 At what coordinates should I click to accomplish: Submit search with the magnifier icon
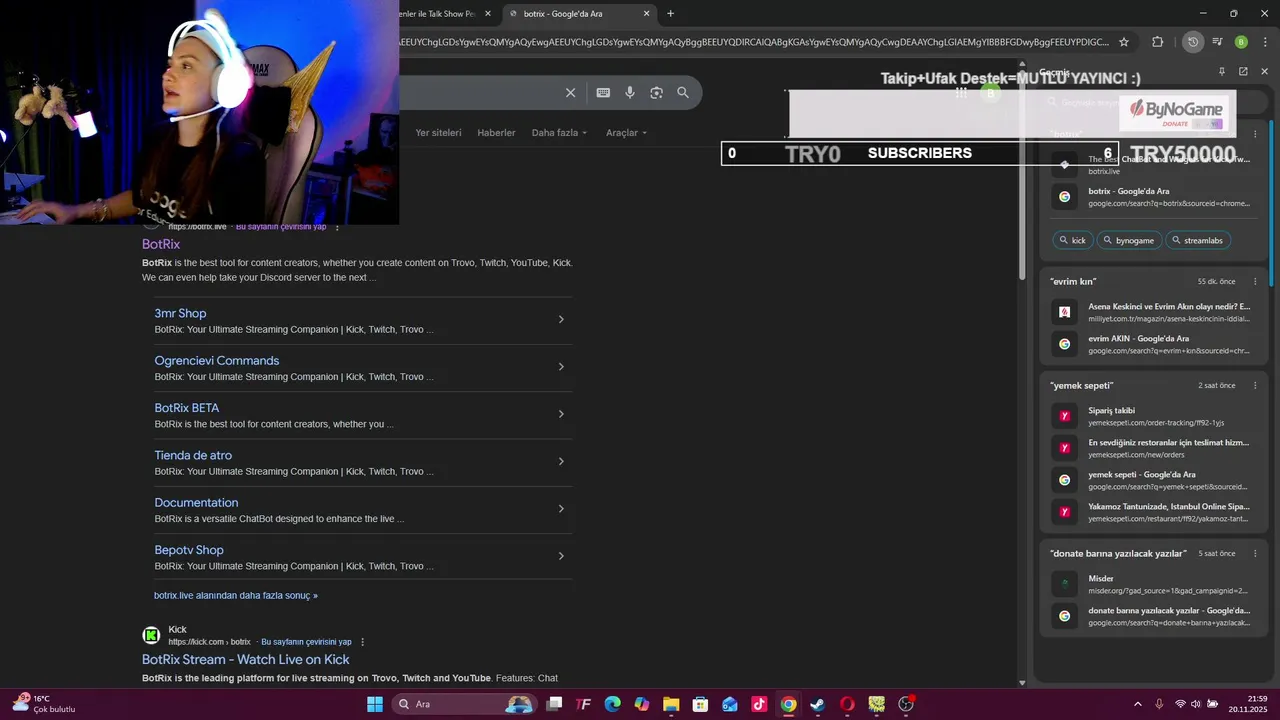(683, 92)
